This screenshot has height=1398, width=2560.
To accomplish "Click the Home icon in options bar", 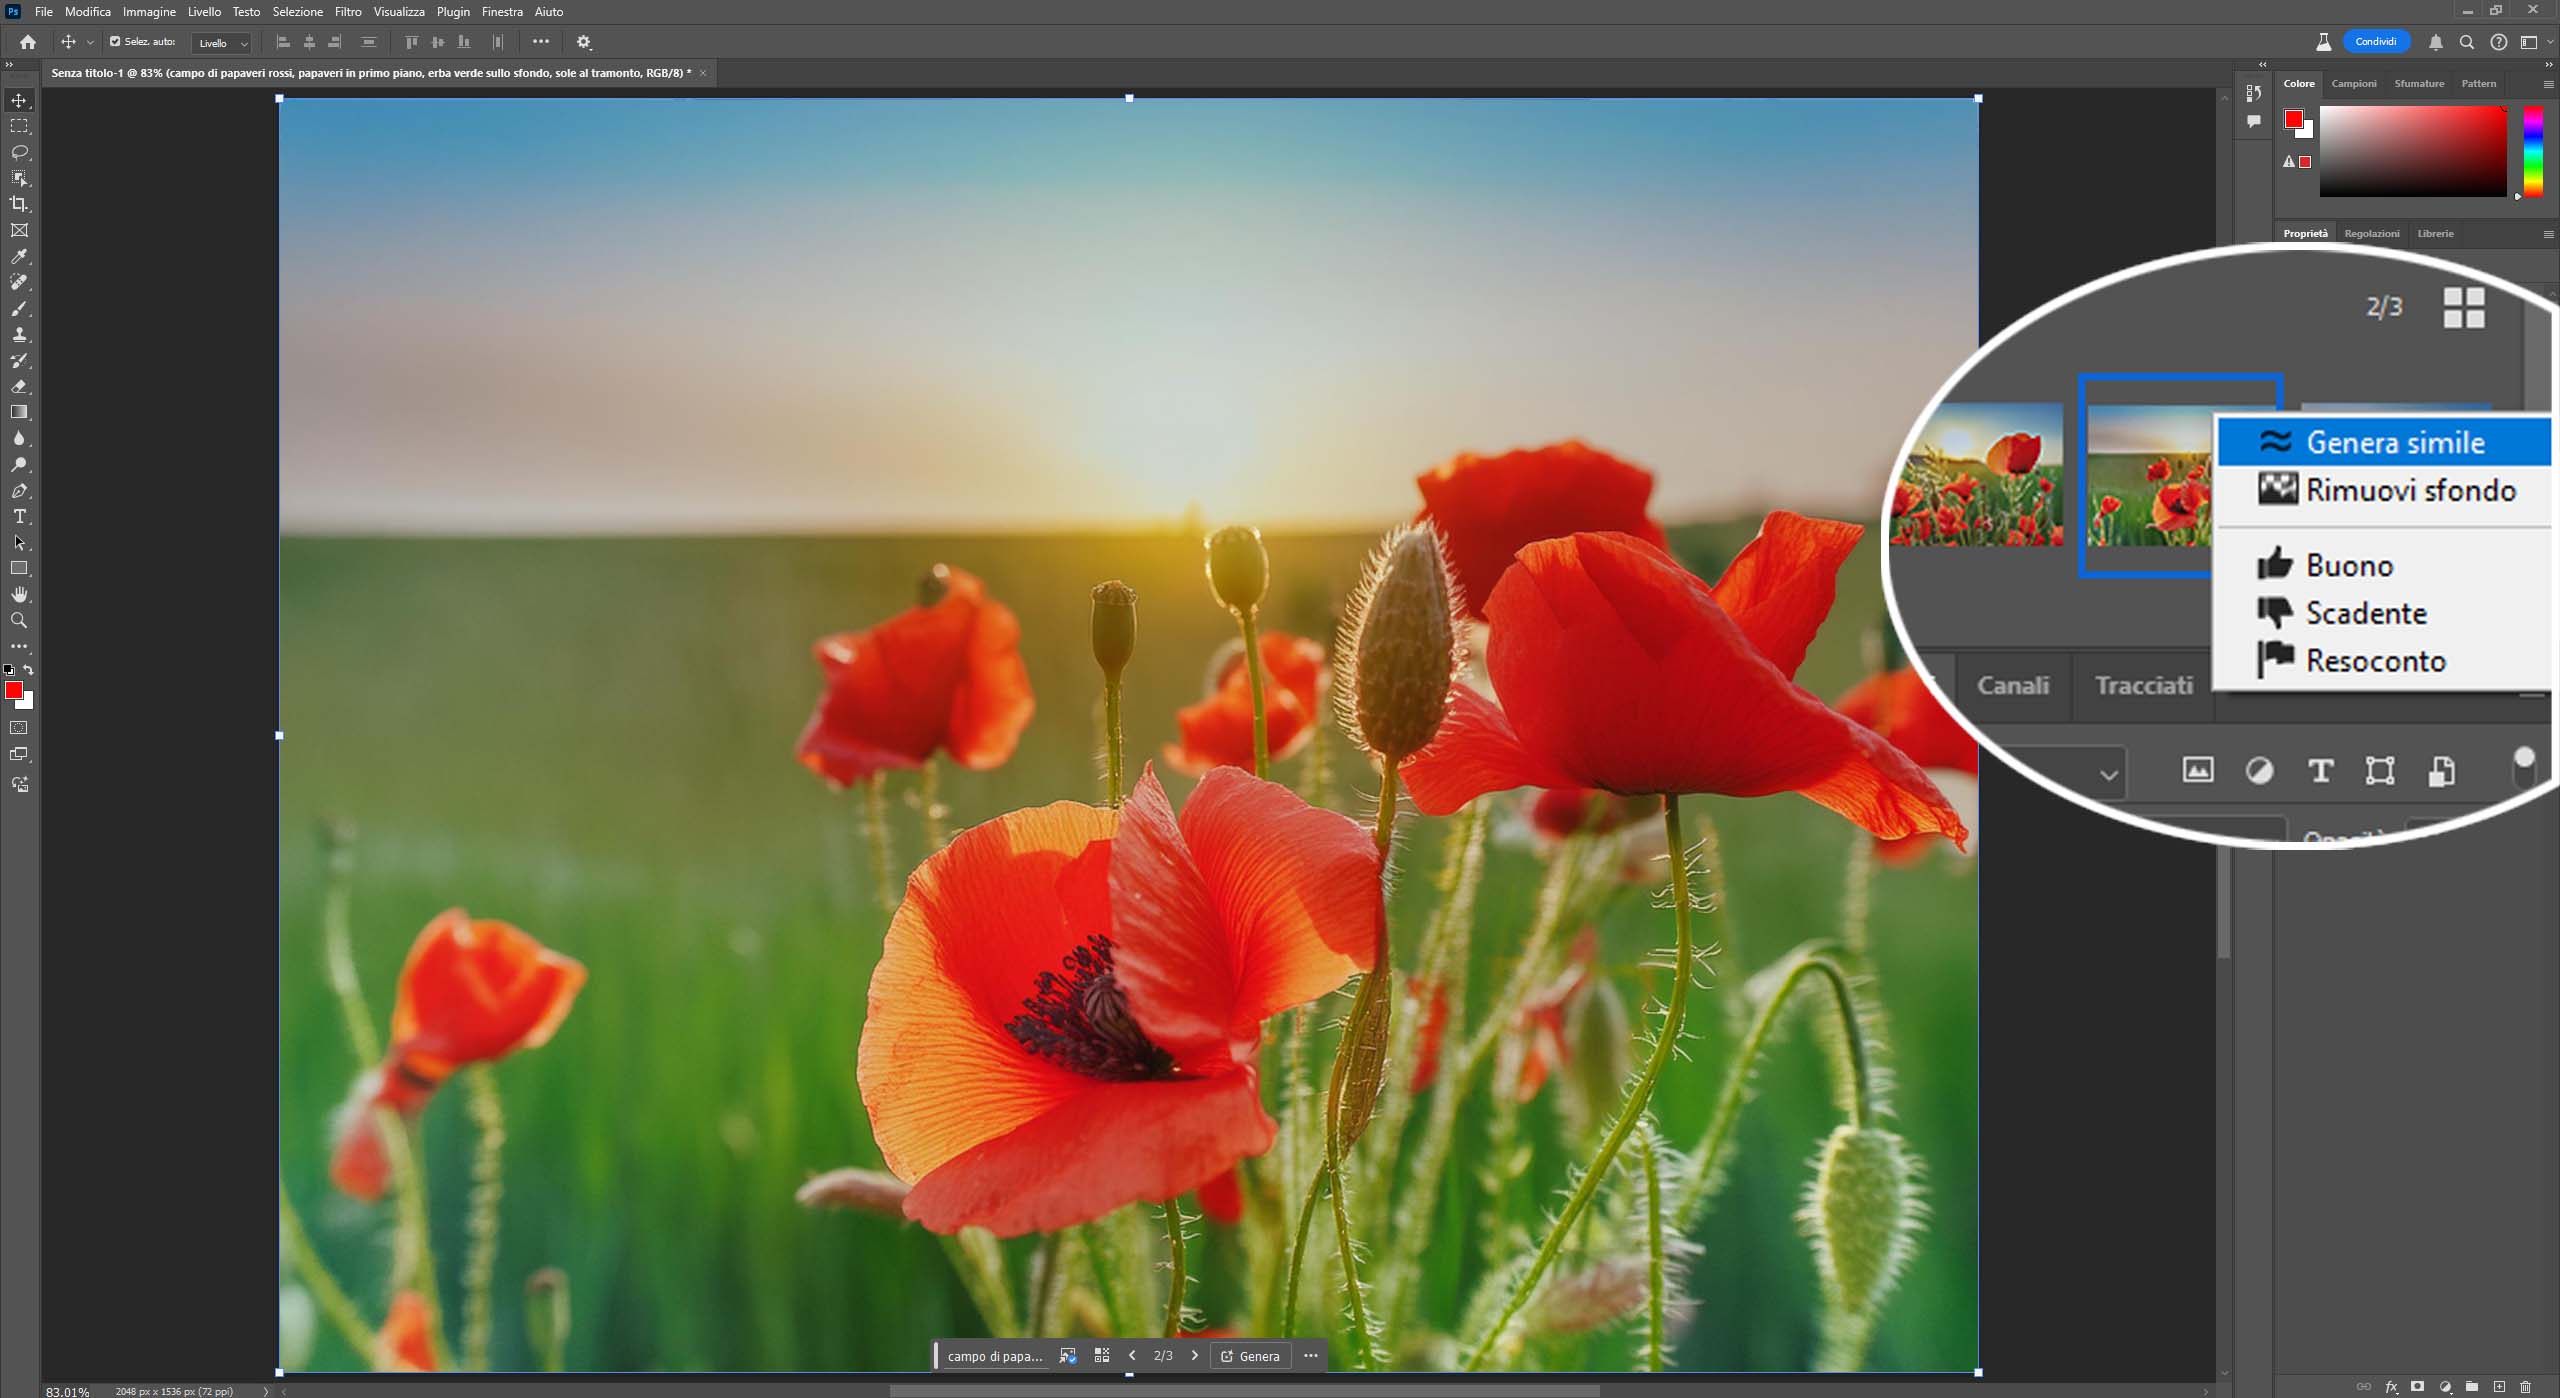I will [x=28, y=42].
